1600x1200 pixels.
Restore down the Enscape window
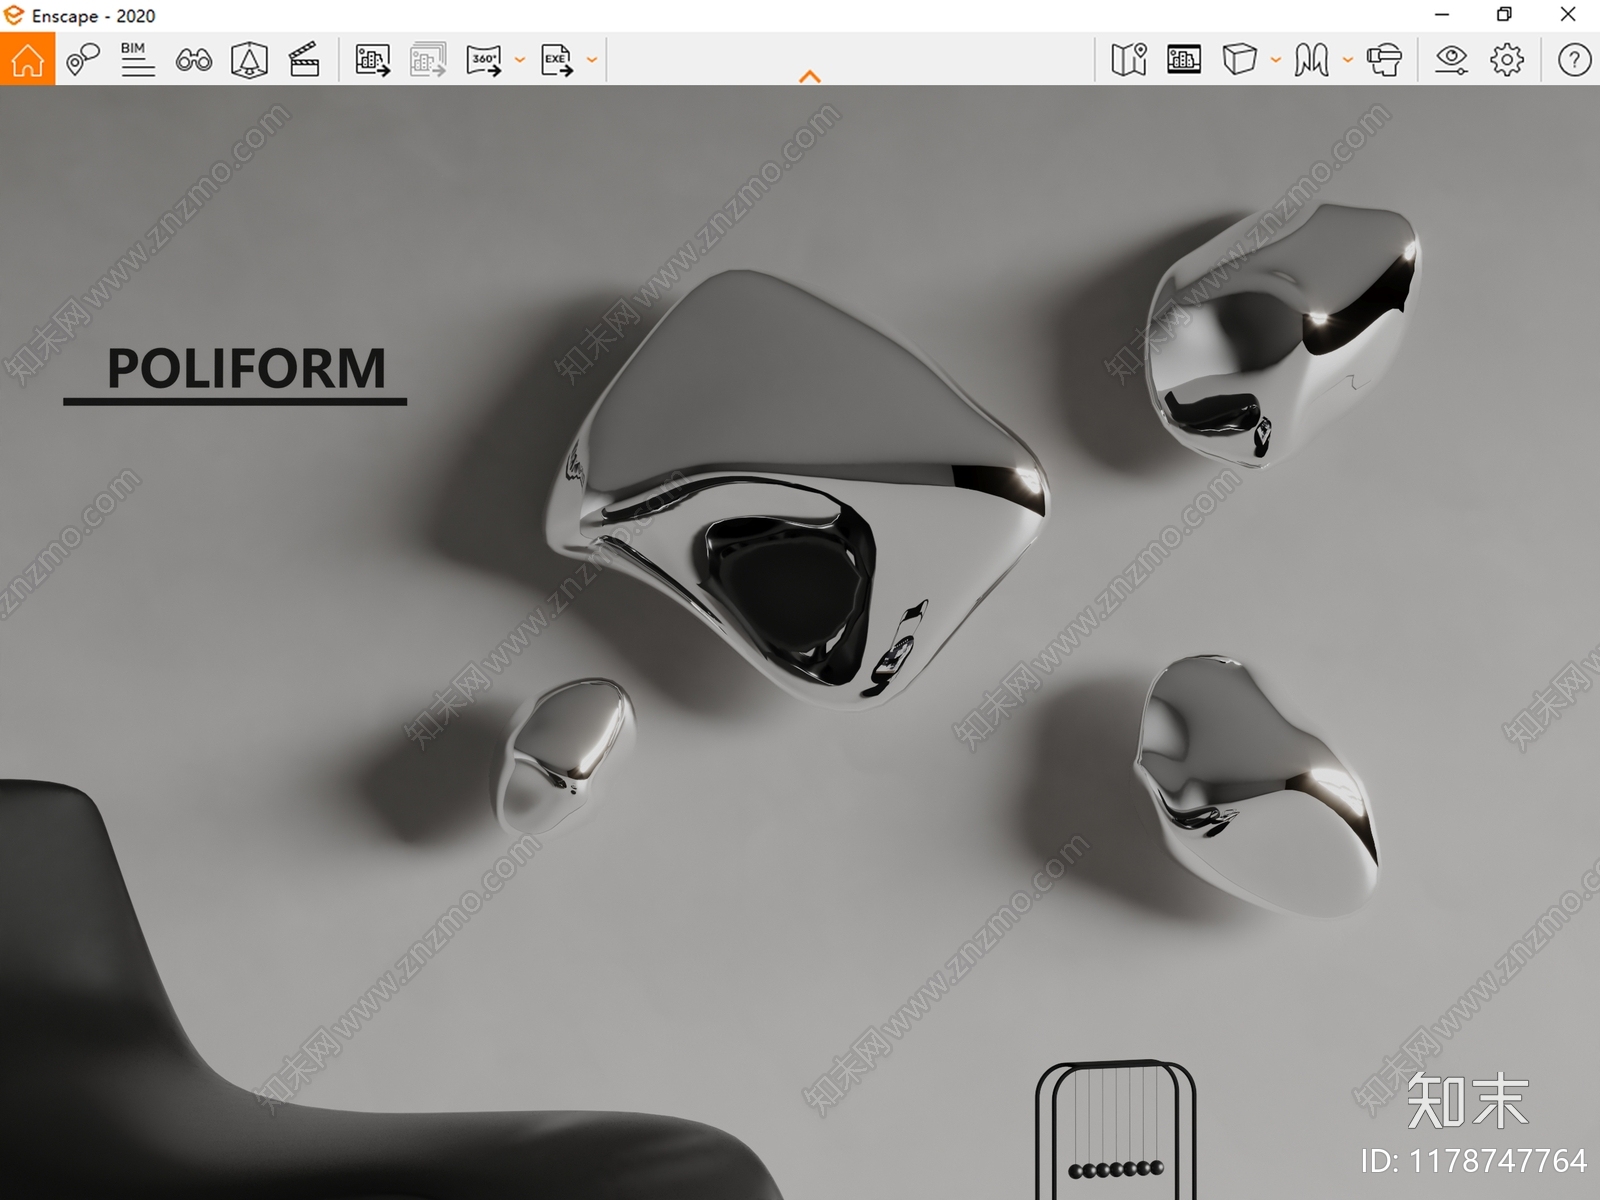(1504, 15)
